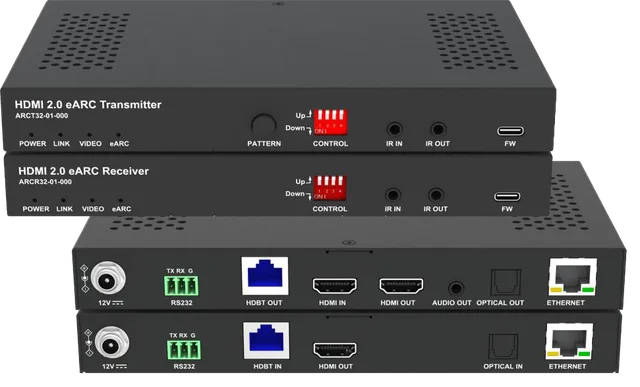The width and height of the screenshot is (640, 387).
Task: Select the HDMI OUT port beside HDBT IN
Action: 335,350
